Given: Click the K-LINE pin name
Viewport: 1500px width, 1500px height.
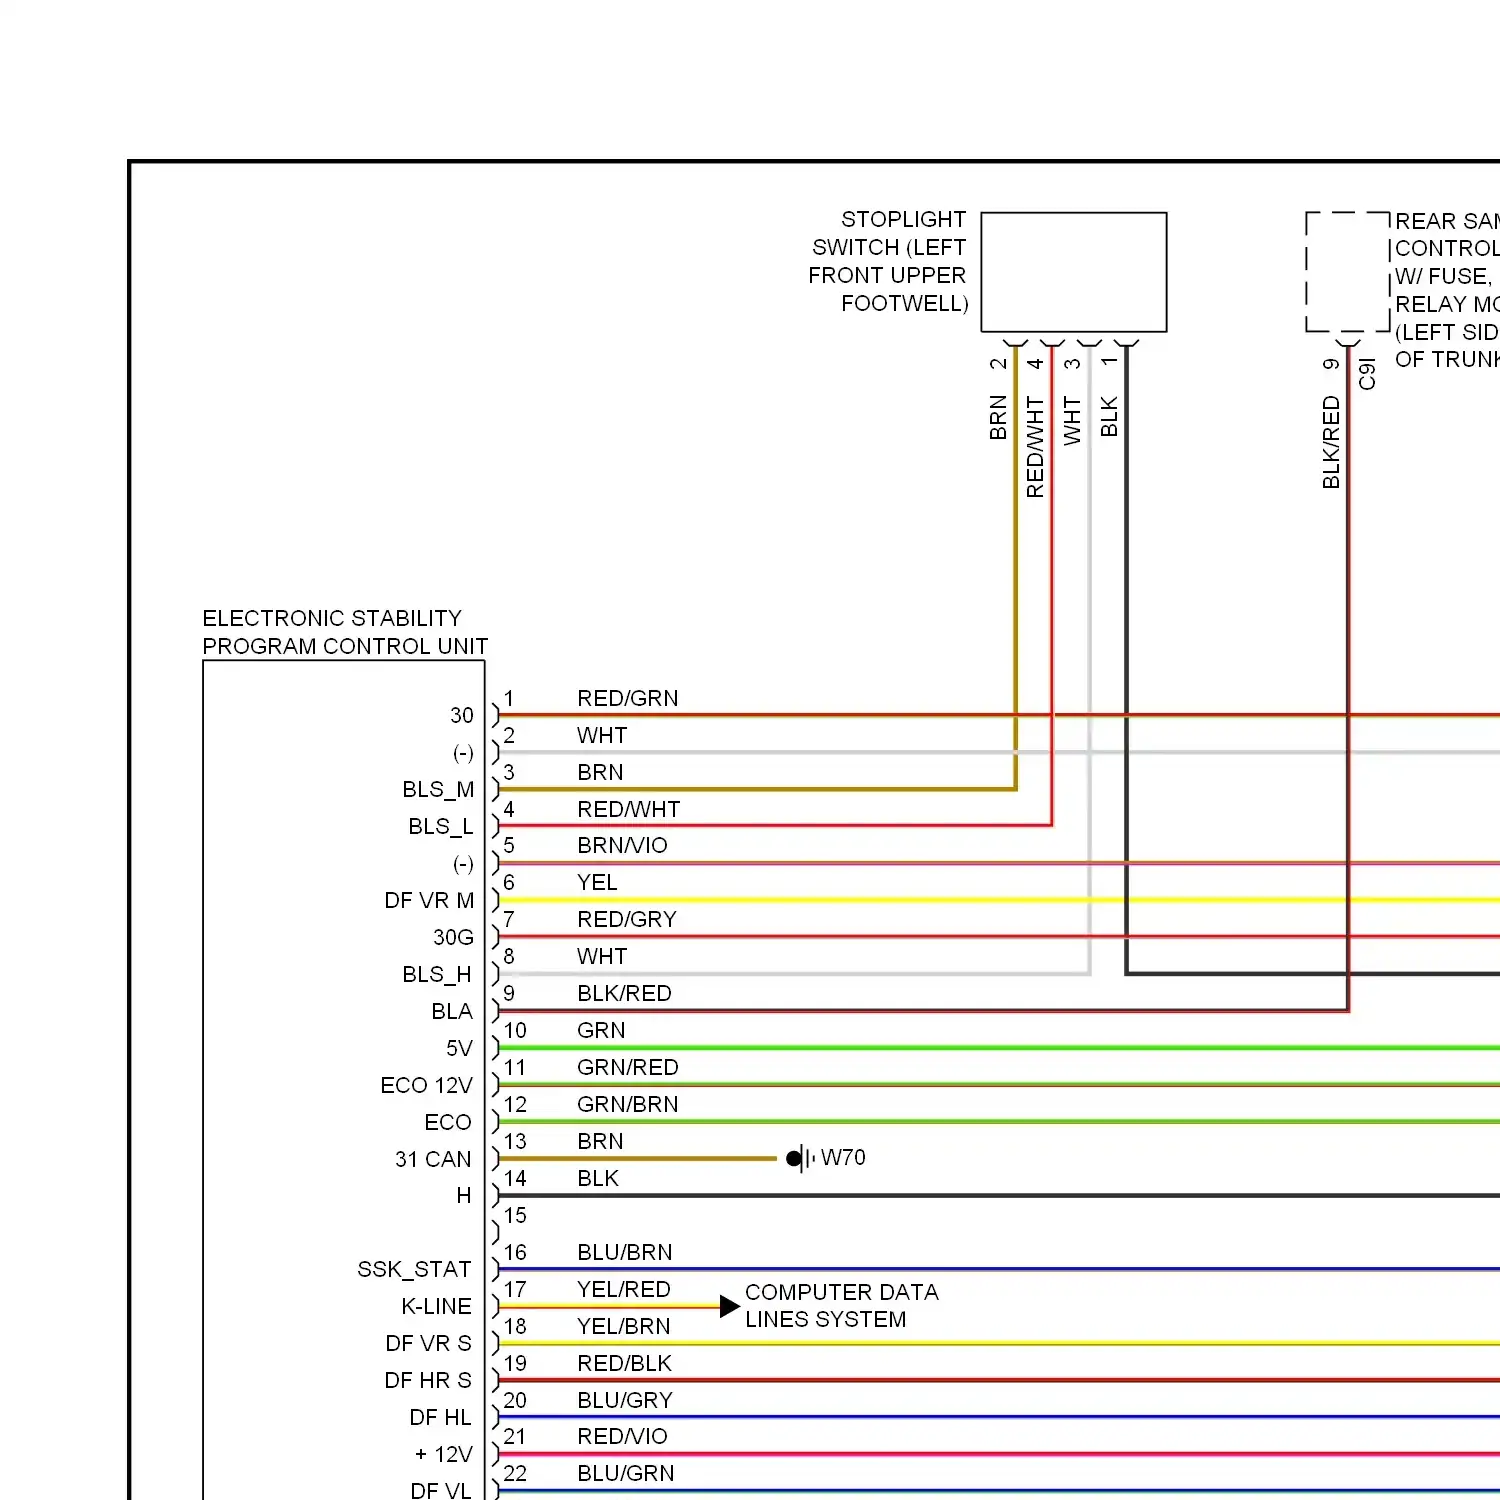Looking at the screenshot, I should (436, 1306).
